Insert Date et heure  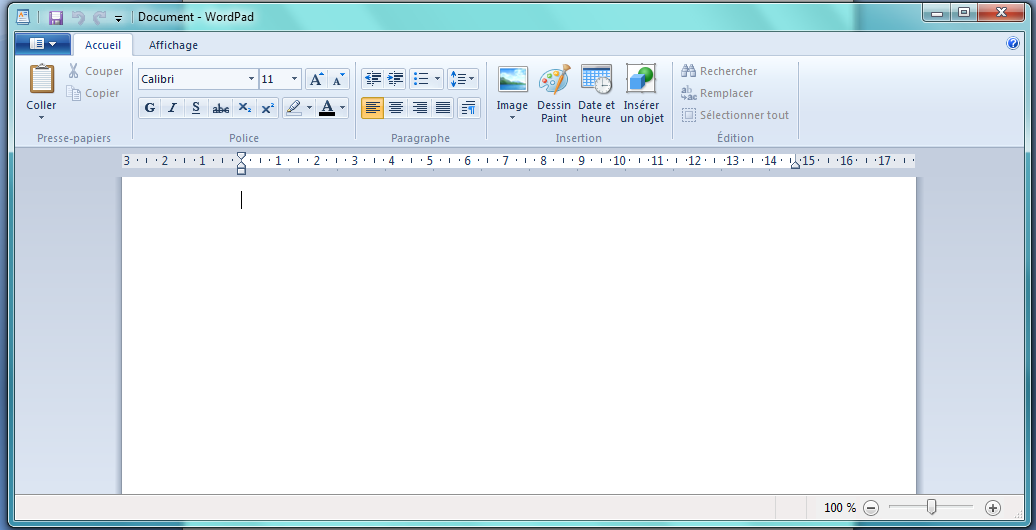(596, 94)
